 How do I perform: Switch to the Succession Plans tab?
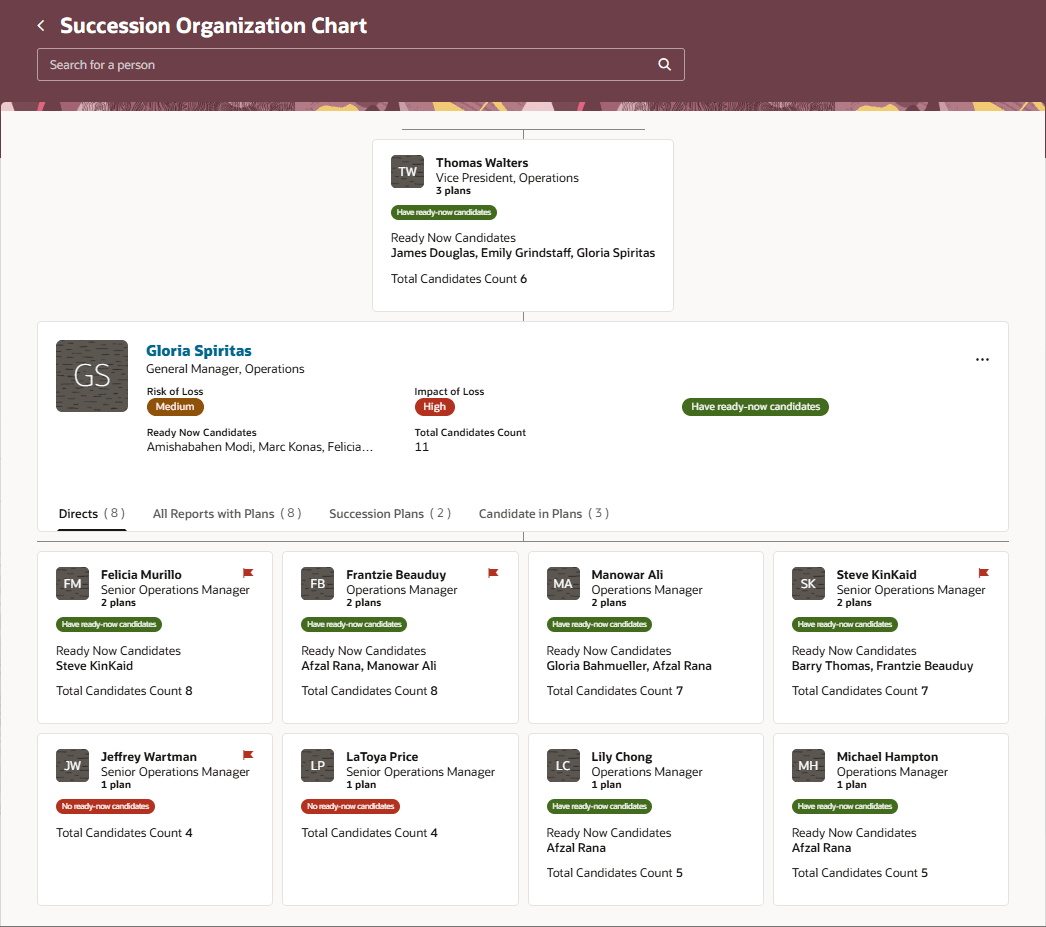pyautogui.click(x=389, y=513)
